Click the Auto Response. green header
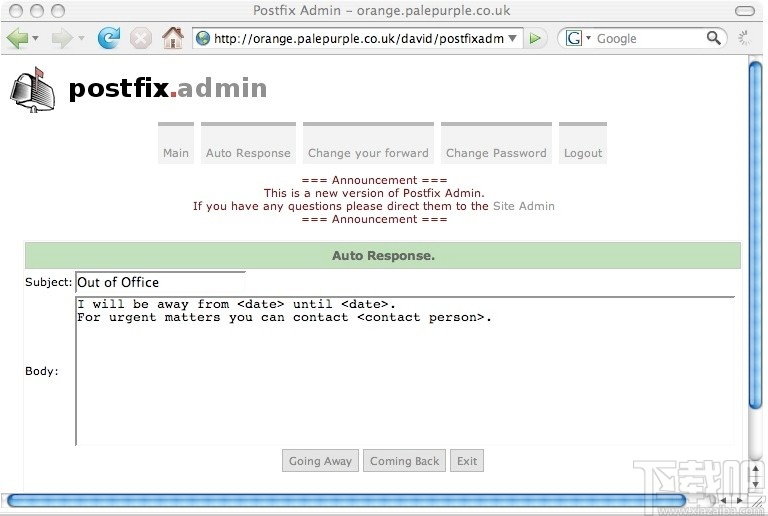Screen dimensions: 768x516 point(383,256)
